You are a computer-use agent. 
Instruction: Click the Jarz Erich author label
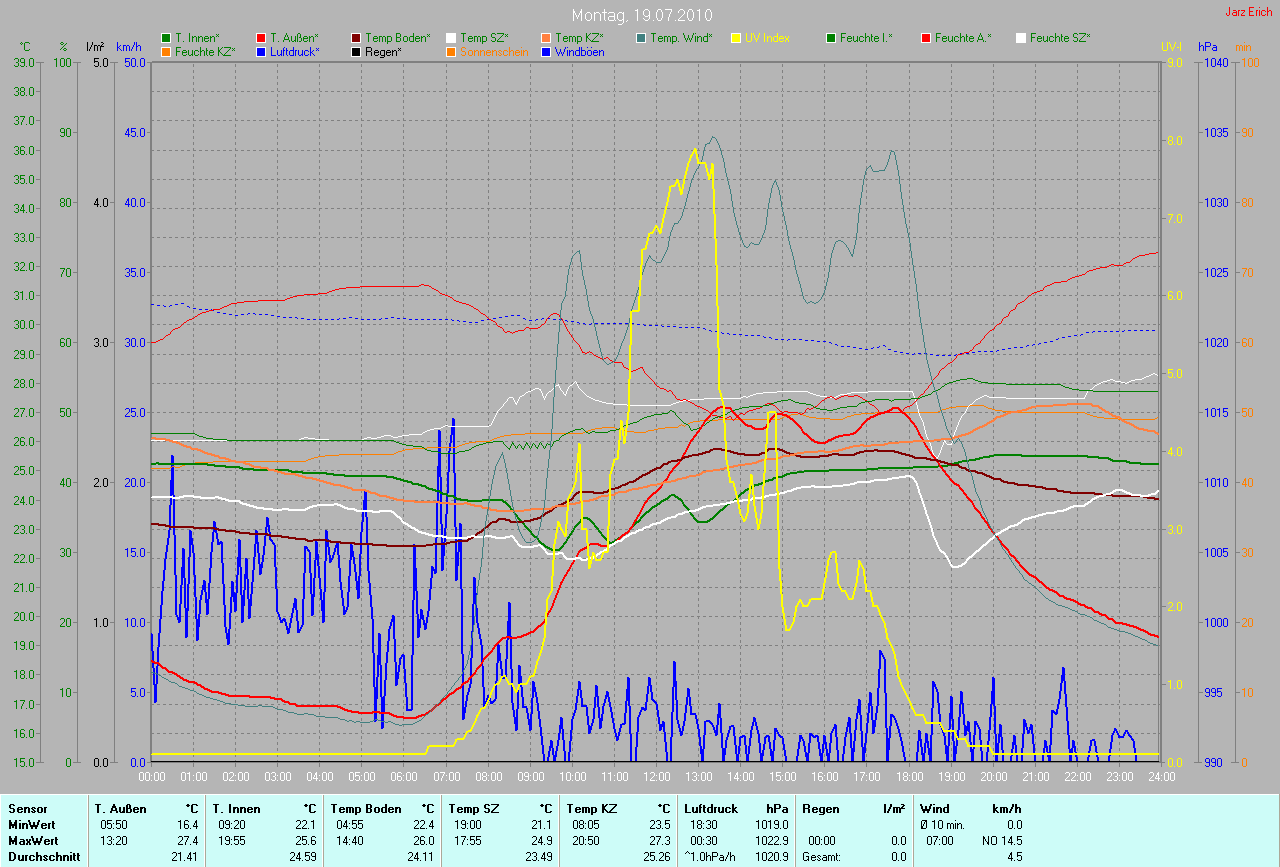[x=1249, y=12]
